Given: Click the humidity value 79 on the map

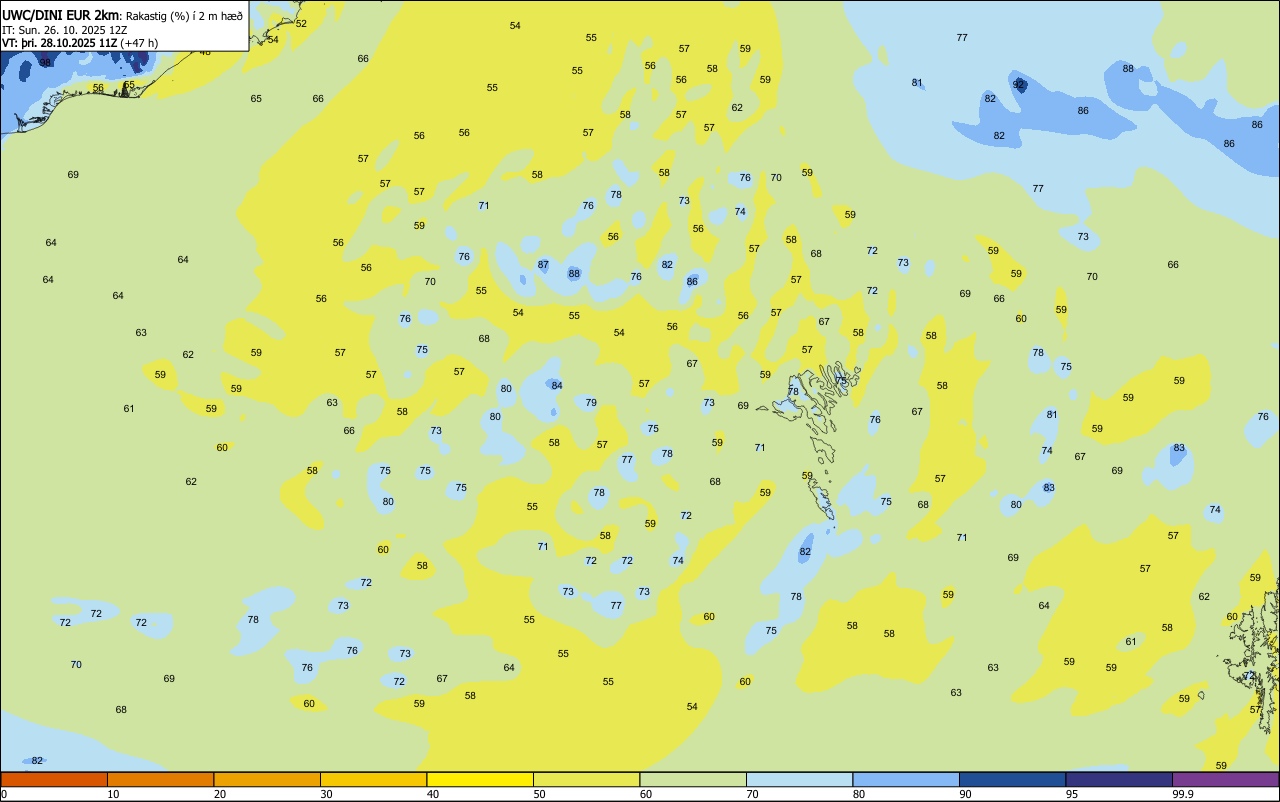Looking at the screenshot, I should coord(591,403).
